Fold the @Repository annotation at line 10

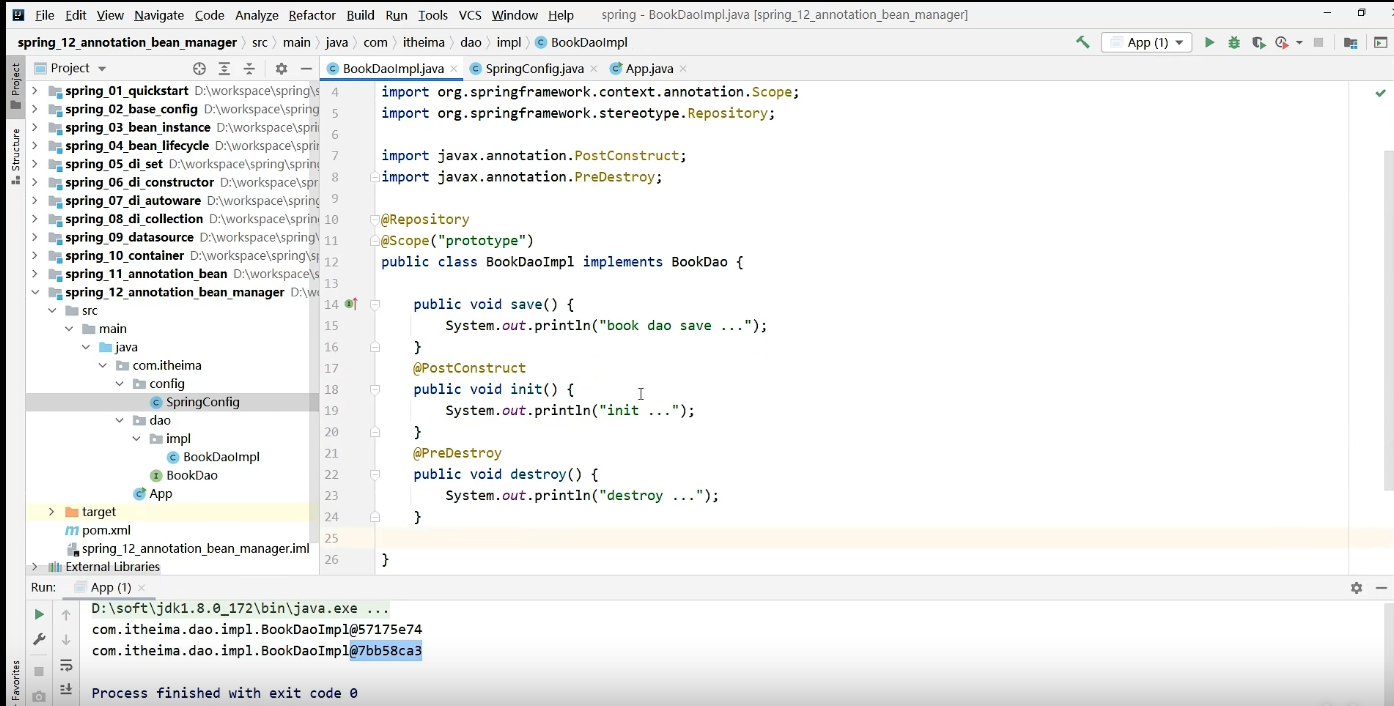point(375,219)
